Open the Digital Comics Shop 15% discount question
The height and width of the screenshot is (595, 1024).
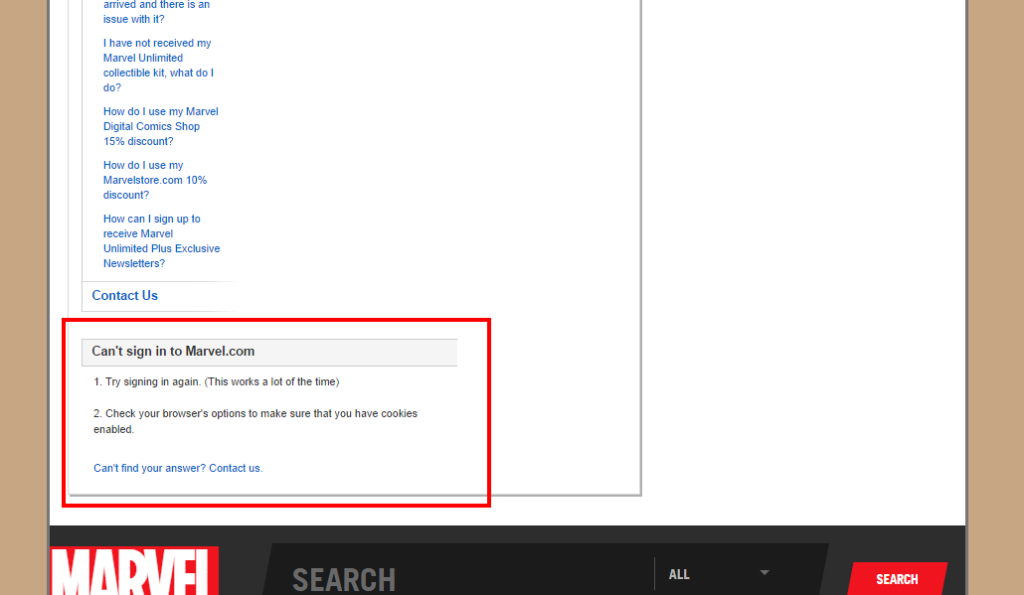(160, 126)
